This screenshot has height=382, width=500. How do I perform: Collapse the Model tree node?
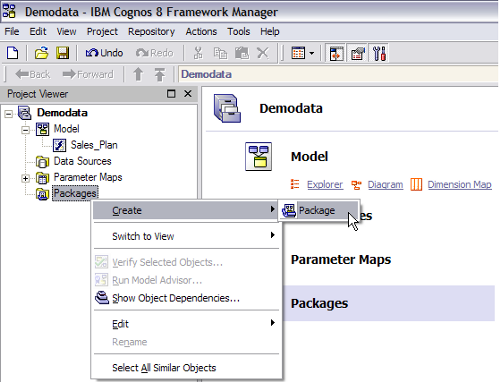(25, 130)
